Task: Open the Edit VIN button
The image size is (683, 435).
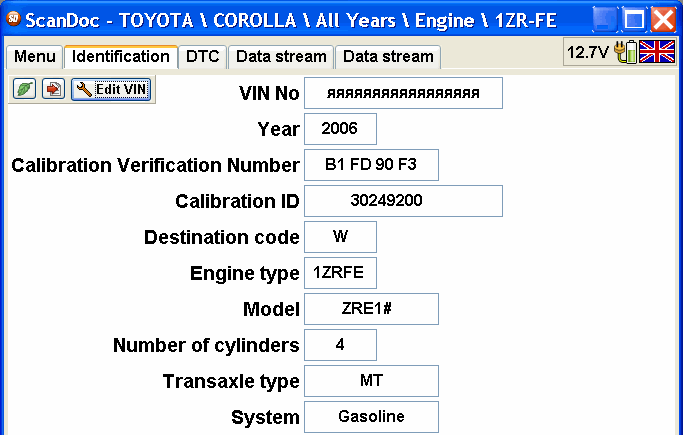Action: [x=111, y=89]
